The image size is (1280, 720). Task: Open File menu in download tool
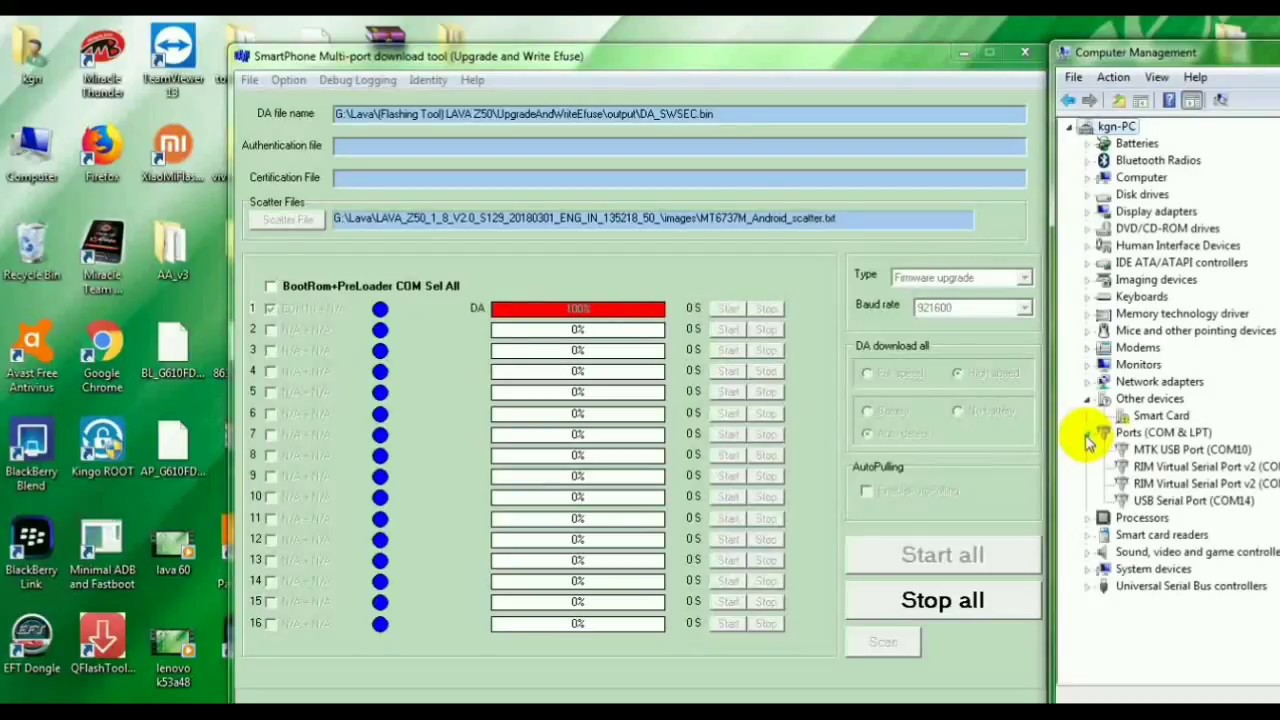pyautogui.click(x=249, y=80)
